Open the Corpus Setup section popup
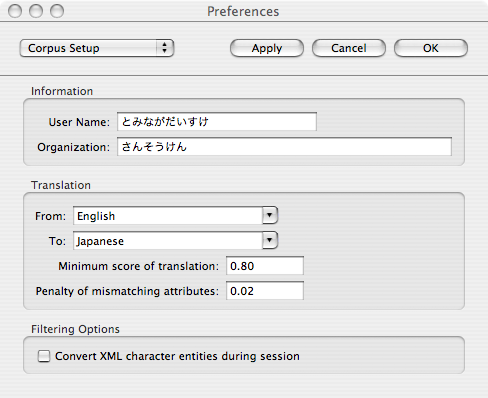The image size is (488, 398). (97, 48)
